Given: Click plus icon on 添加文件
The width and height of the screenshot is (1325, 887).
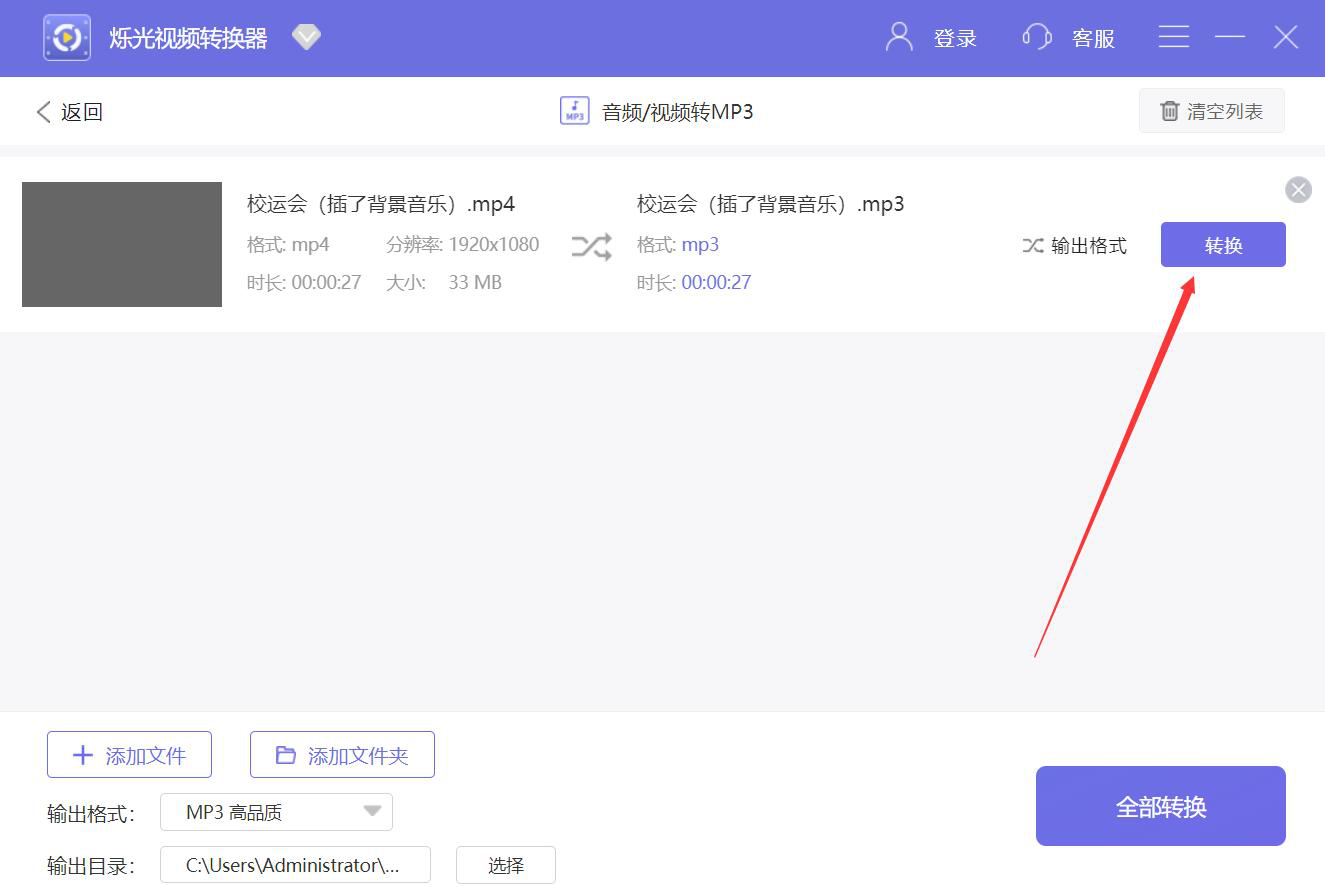Looking at the screenshot, I should [83, 755].
